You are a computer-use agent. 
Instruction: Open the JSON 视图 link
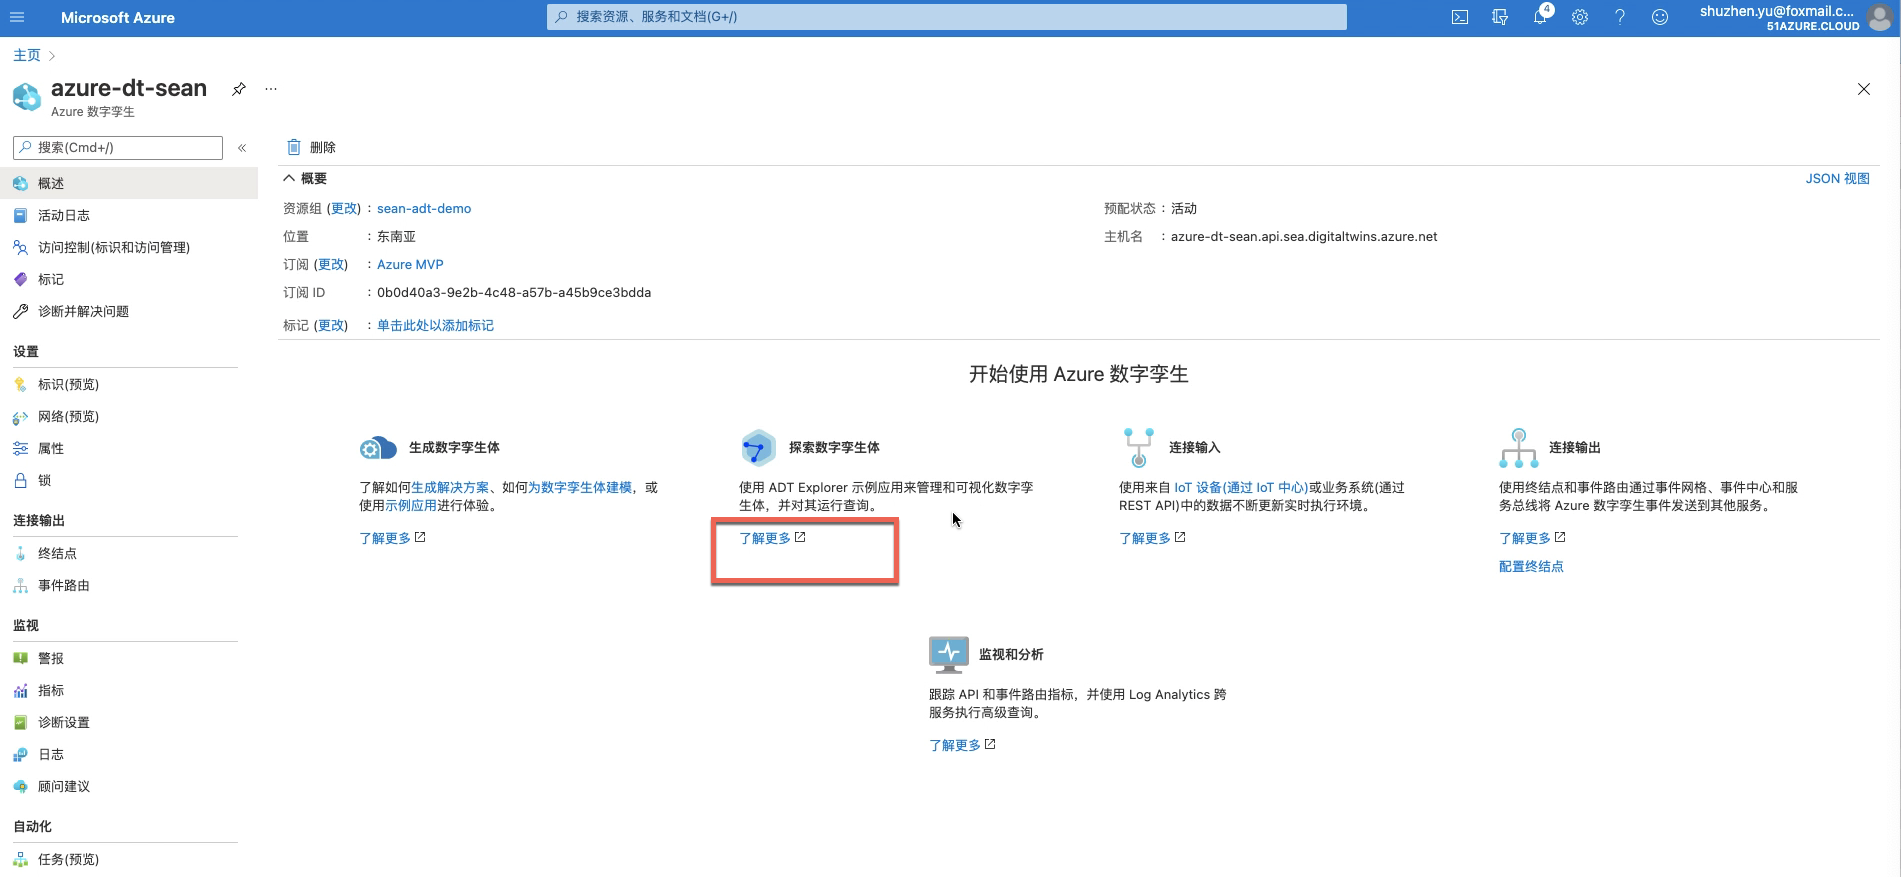[x=1837, y=178]
